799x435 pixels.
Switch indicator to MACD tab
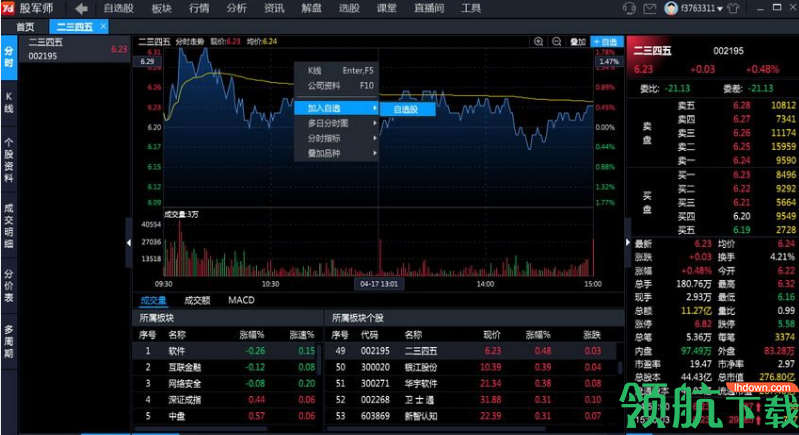pyautogui.click(x=242, y=301)
